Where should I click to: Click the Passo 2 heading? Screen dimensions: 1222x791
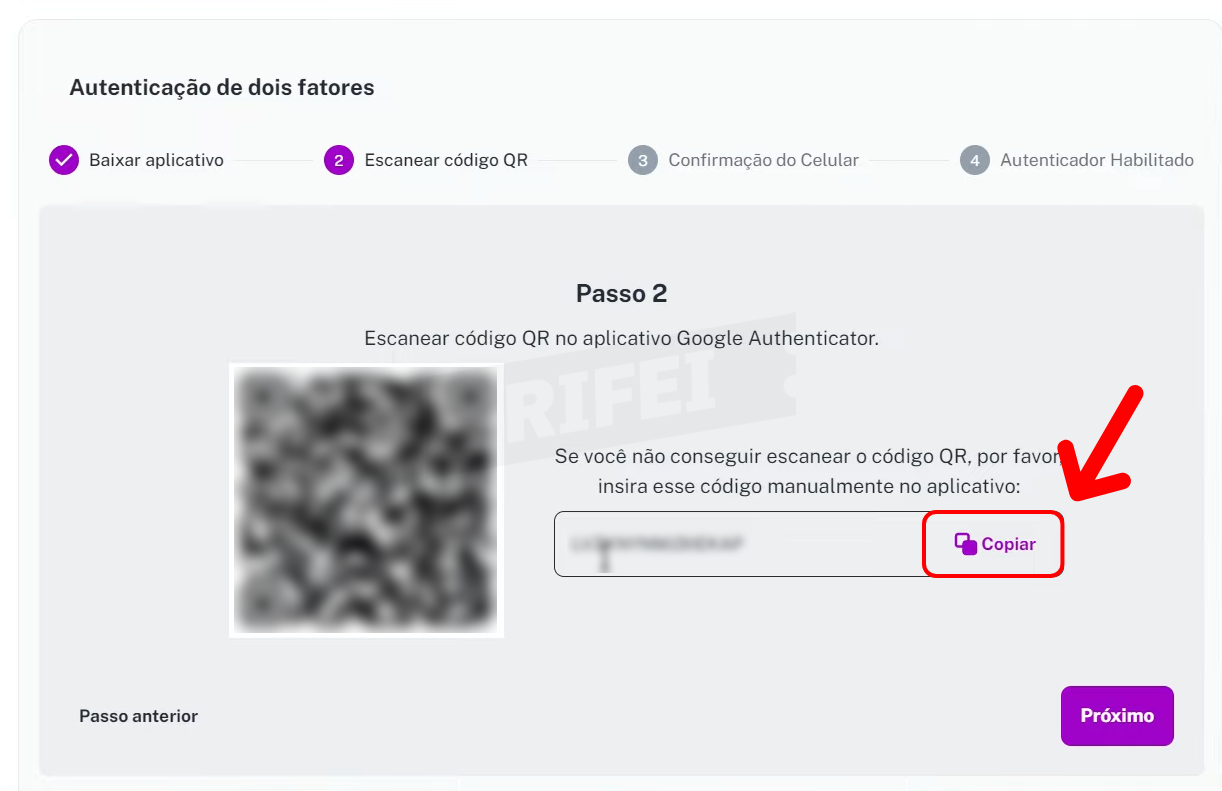(x=621, y=294)
